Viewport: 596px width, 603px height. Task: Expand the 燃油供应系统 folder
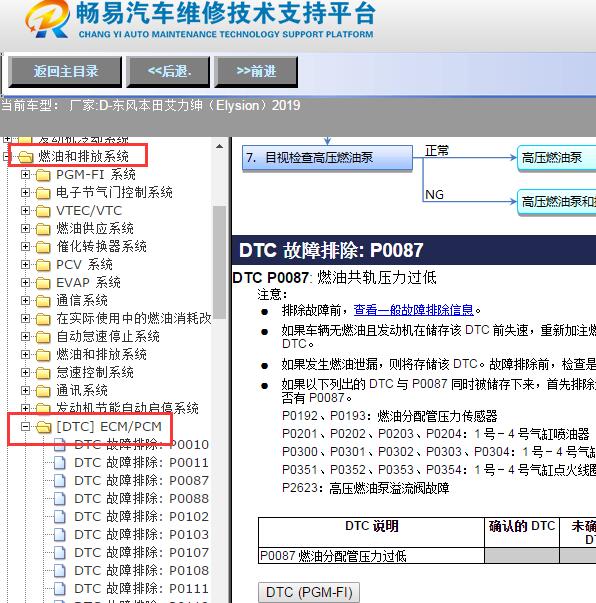pos(25,228)
